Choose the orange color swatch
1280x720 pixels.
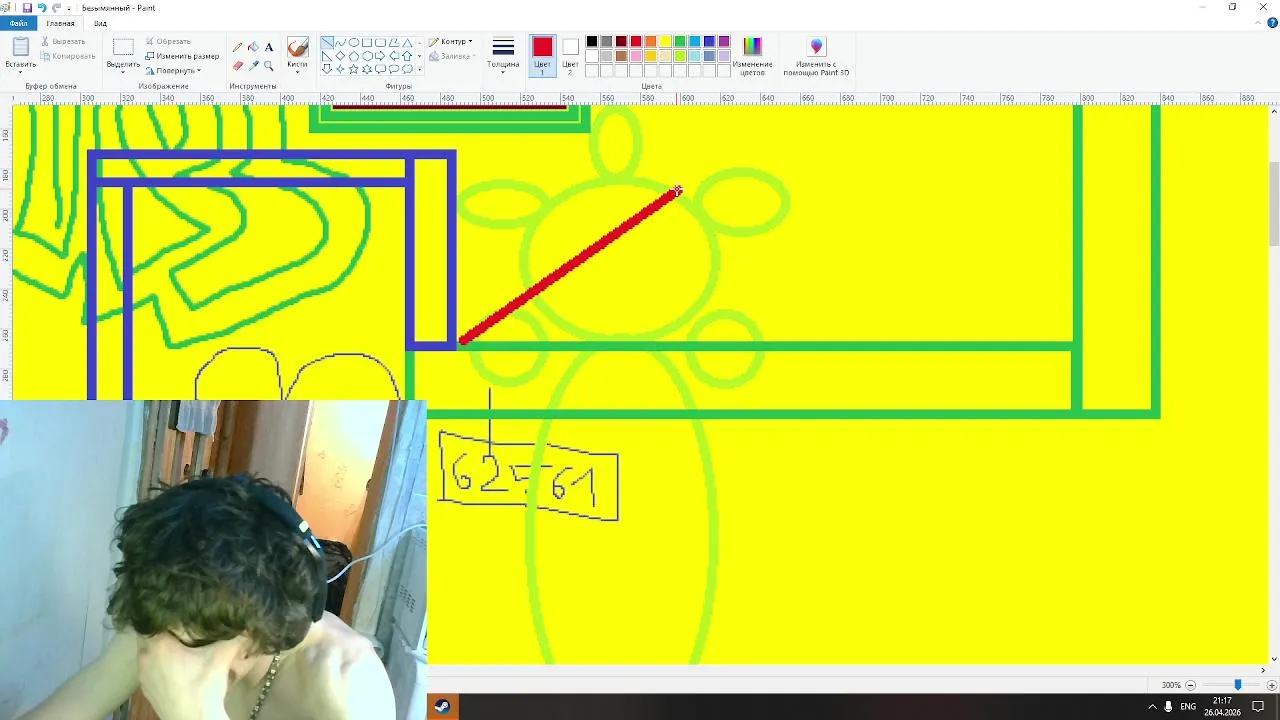coord(650,42)
